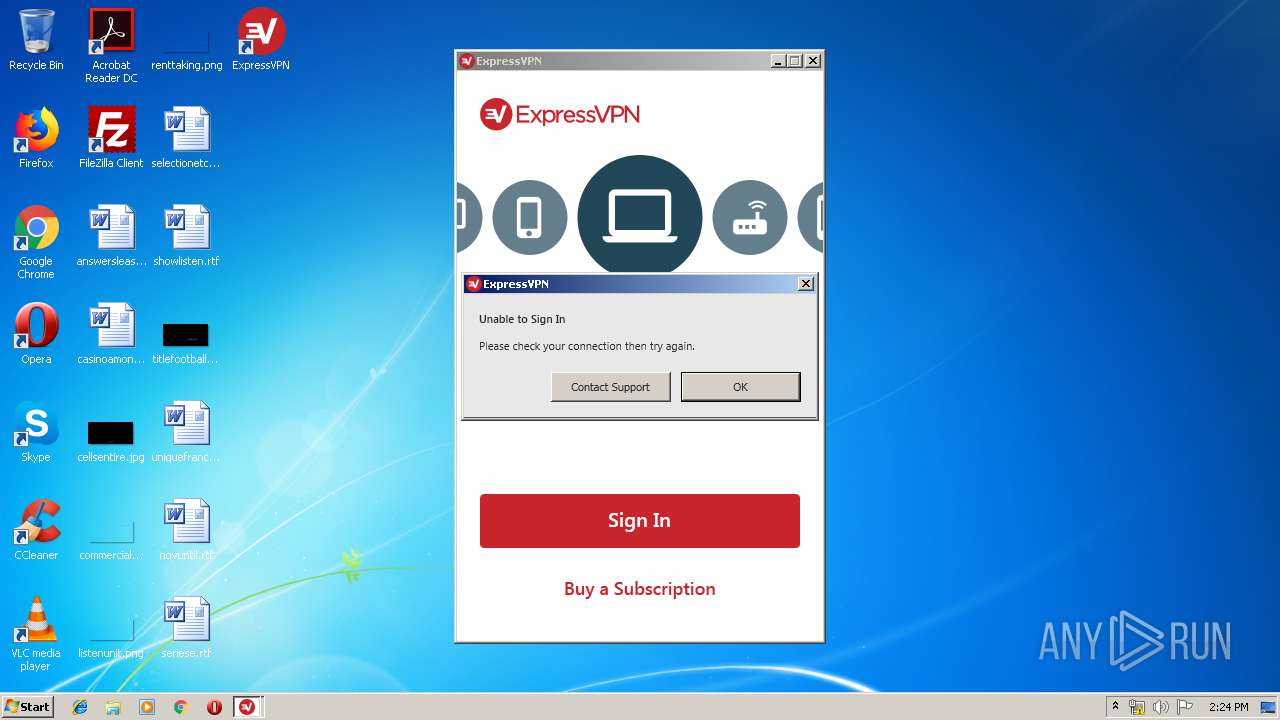Select the smartphone device icon

pyautogui.click(x=529, y=217)
